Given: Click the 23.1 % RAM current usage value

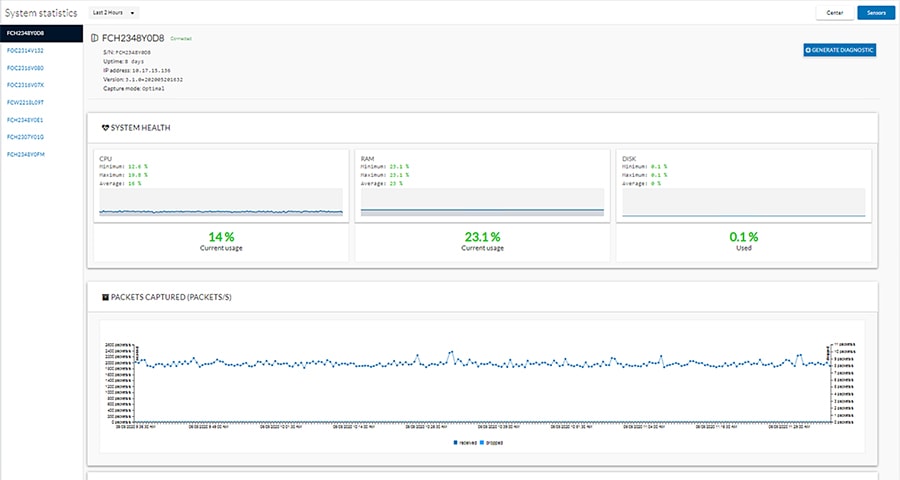Looking at the screenshot, I should [x=482, y=237].
